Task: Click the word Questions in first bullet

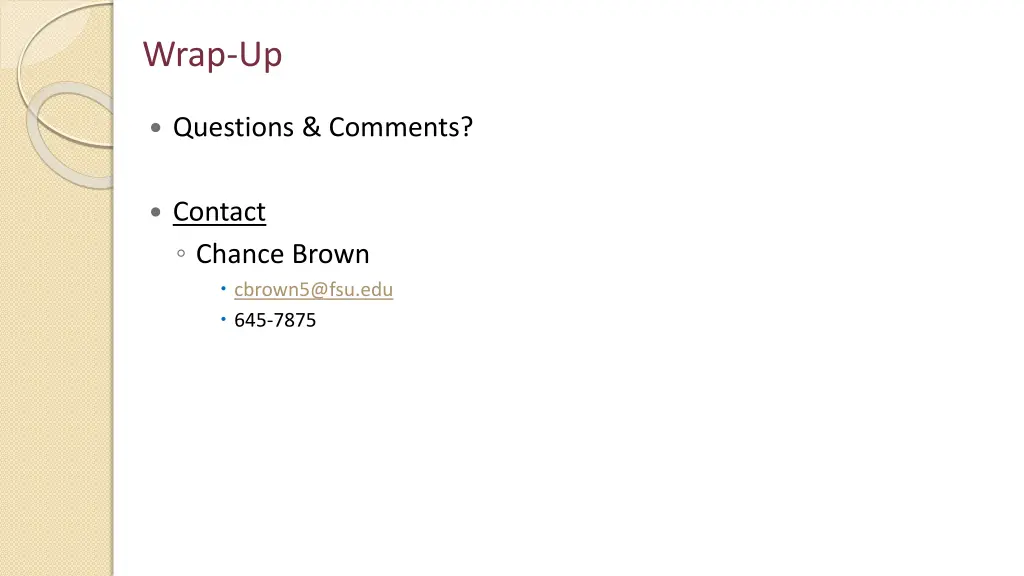Action: [x=233, y=127]
